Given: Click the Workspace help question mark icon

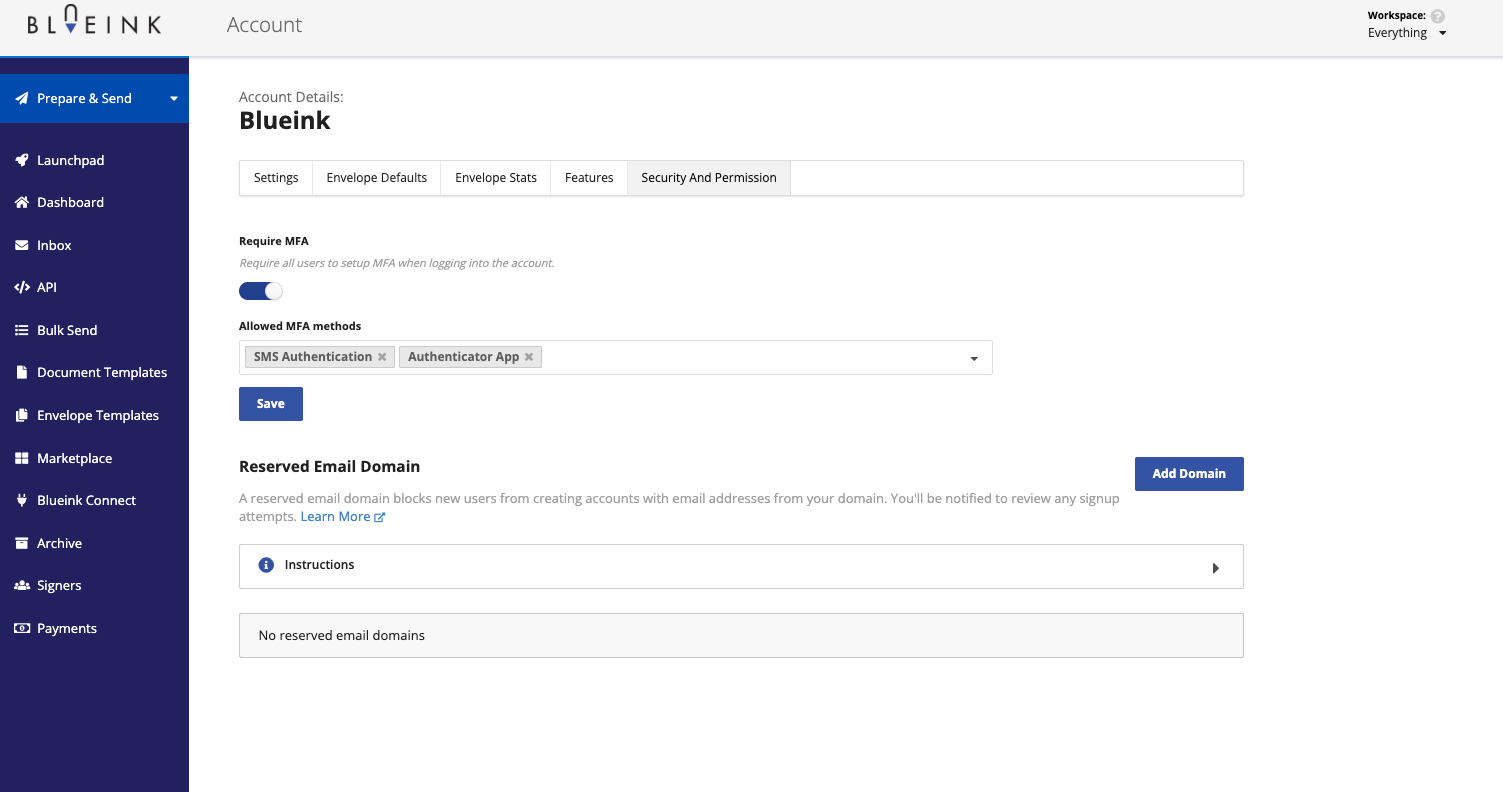Looking at the screenshot, I should (x=1438, y=16).
